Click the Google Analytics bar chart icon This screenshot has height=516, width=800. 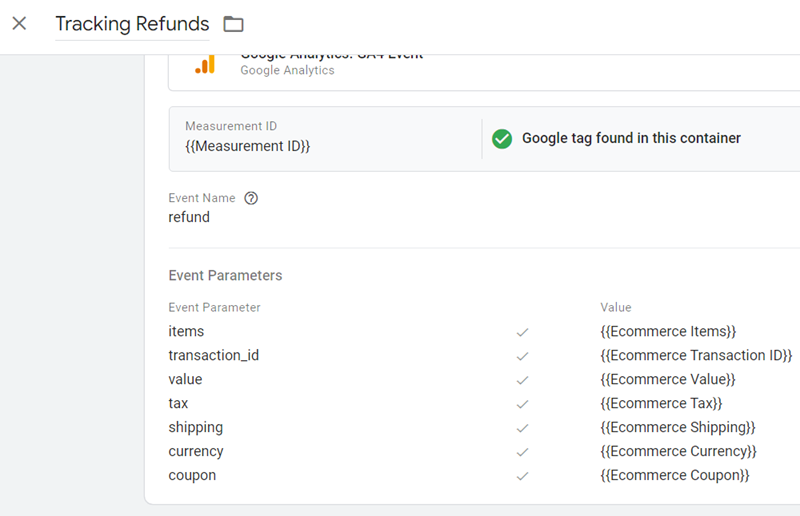[205, 65]
